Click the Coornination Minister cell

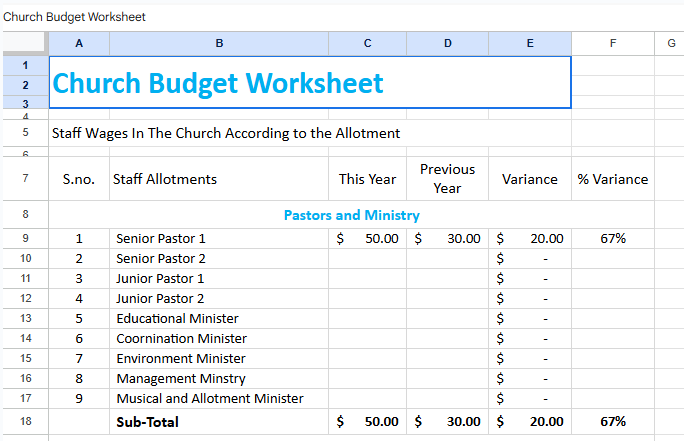pos(219,338)
